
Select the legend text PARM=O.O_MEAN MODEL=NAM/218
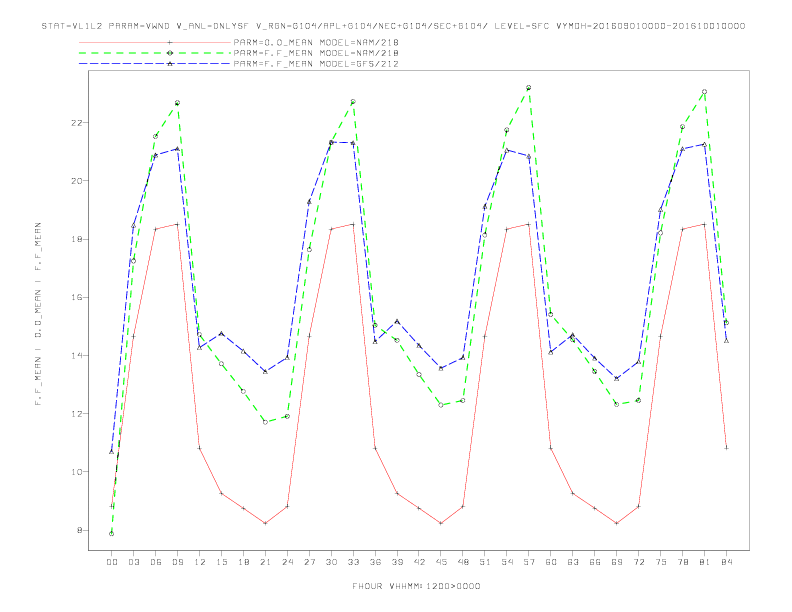pos(316,42)
